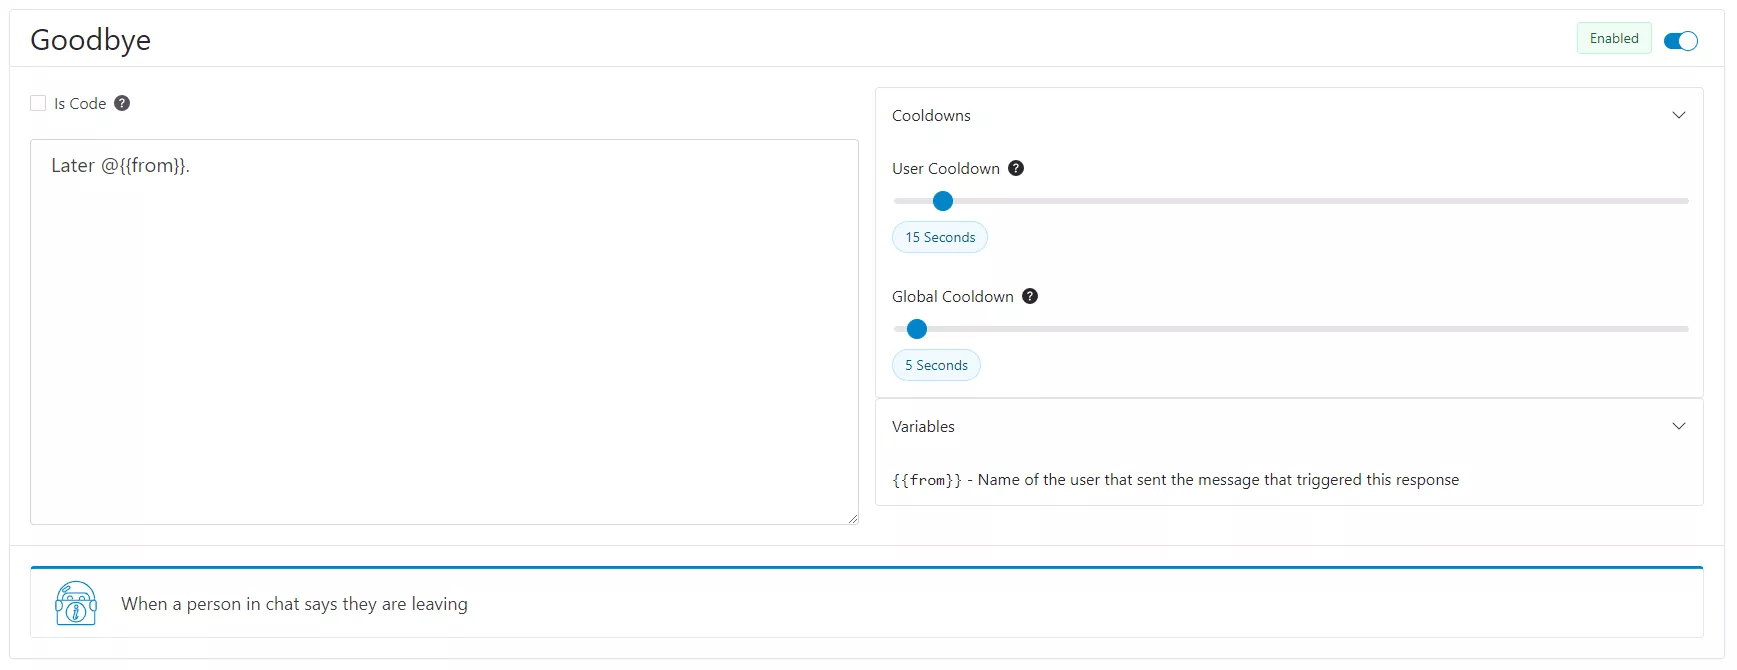1737x670 pixels.
Task: Click the 5 Seconds value badge
Action: pos(936,366)
